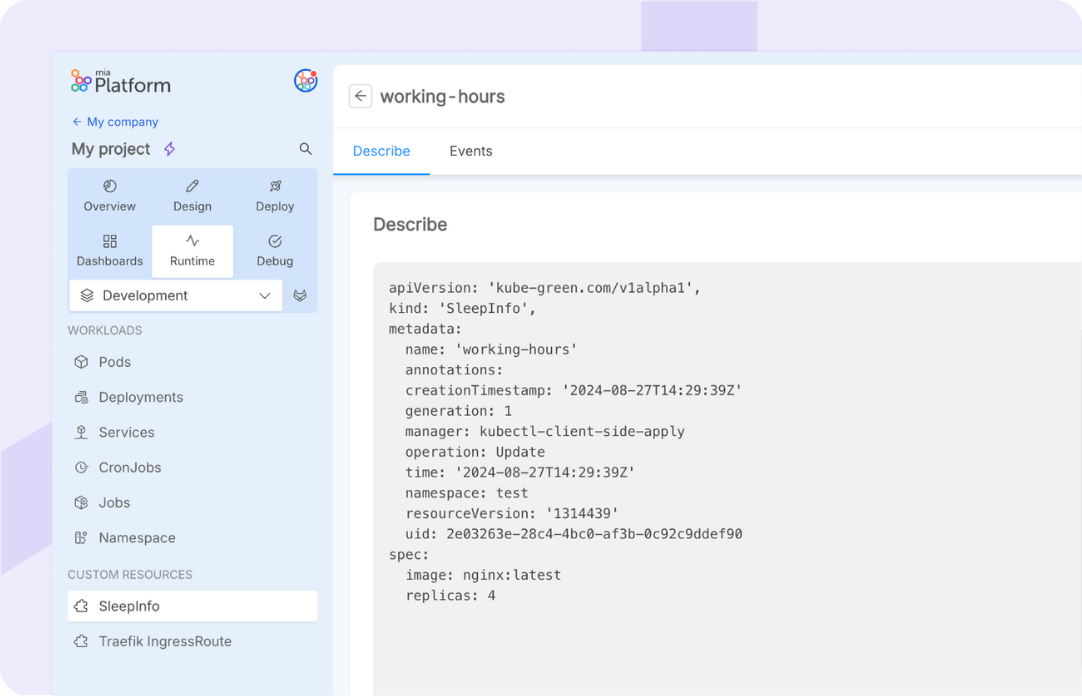Click the Mia-Platform logo
This screenshot has width=1082, height=696.
pyautogui.click(x=119, y=81)
